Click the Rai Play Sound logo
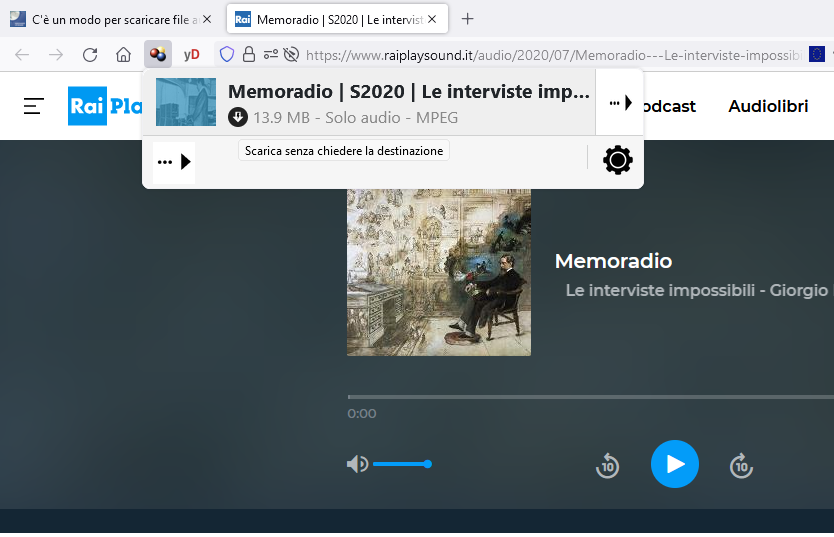 (105, 106)
